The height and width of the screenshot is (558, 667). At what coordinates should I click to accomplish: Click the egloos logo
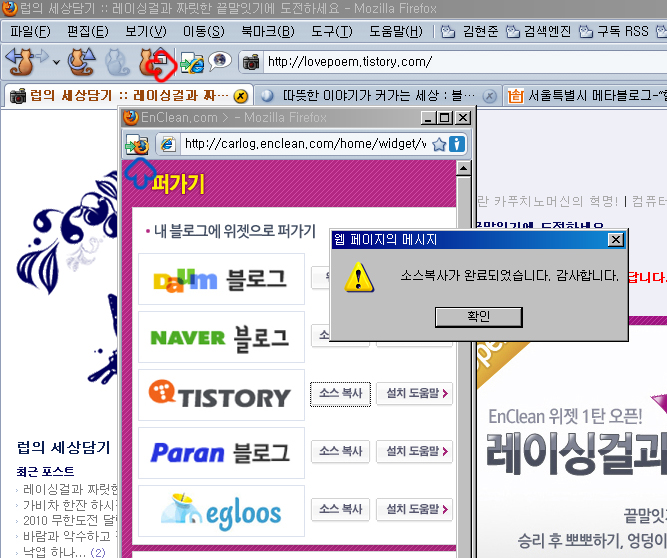coord(221,510)
